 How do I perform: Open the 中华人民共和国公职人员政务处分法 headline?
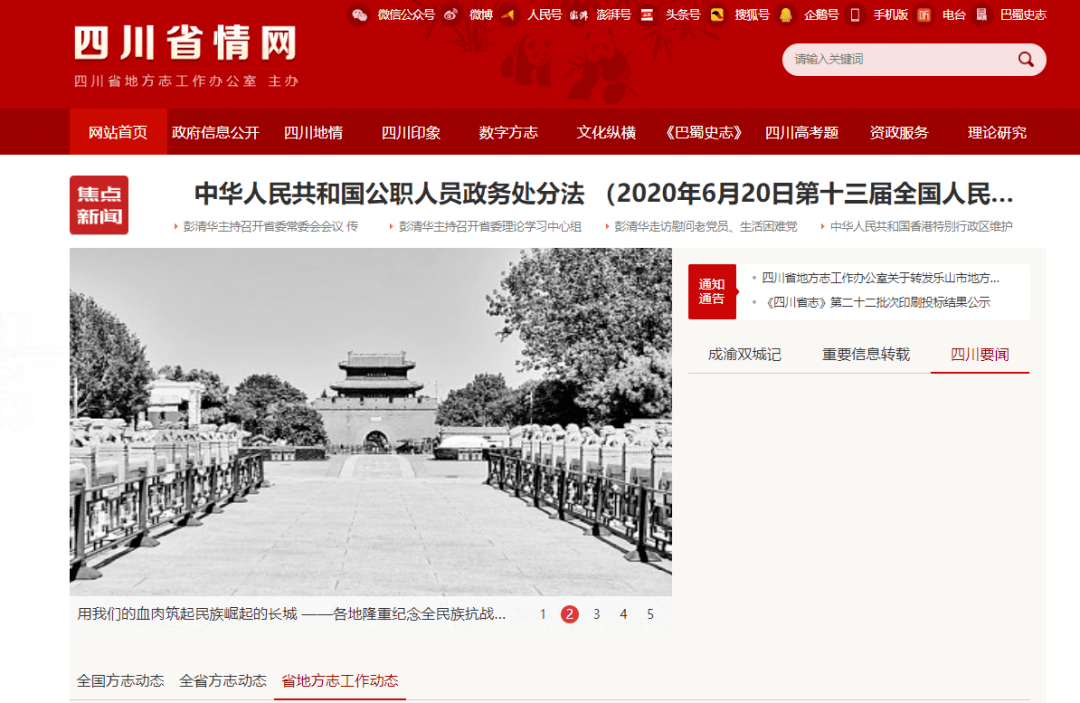coord(603,193)
